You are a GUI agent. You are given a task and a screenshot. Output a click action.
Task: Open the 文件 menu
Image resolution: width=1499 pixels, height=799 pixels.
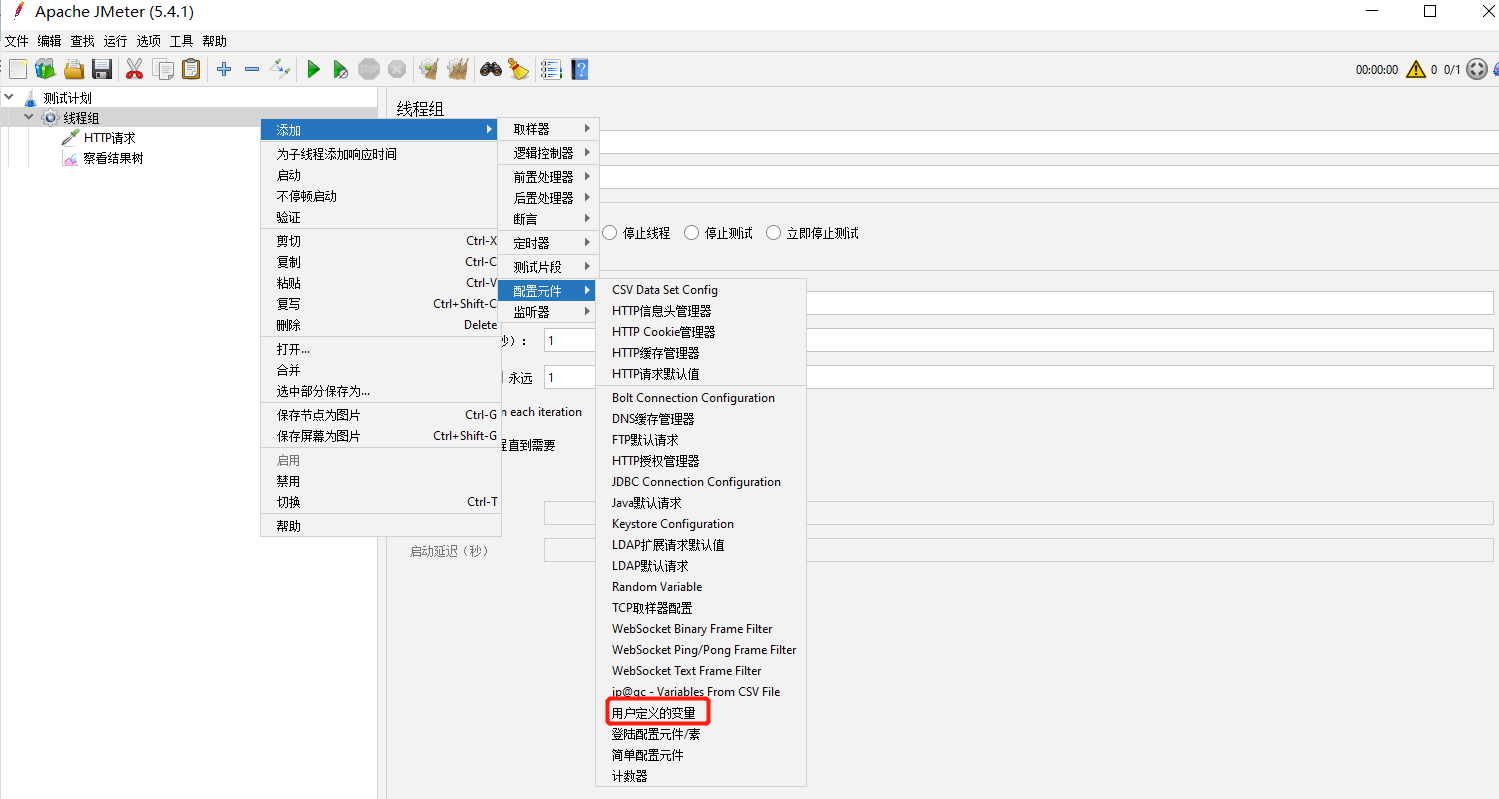pyautogui.click(x=17, y=41)
